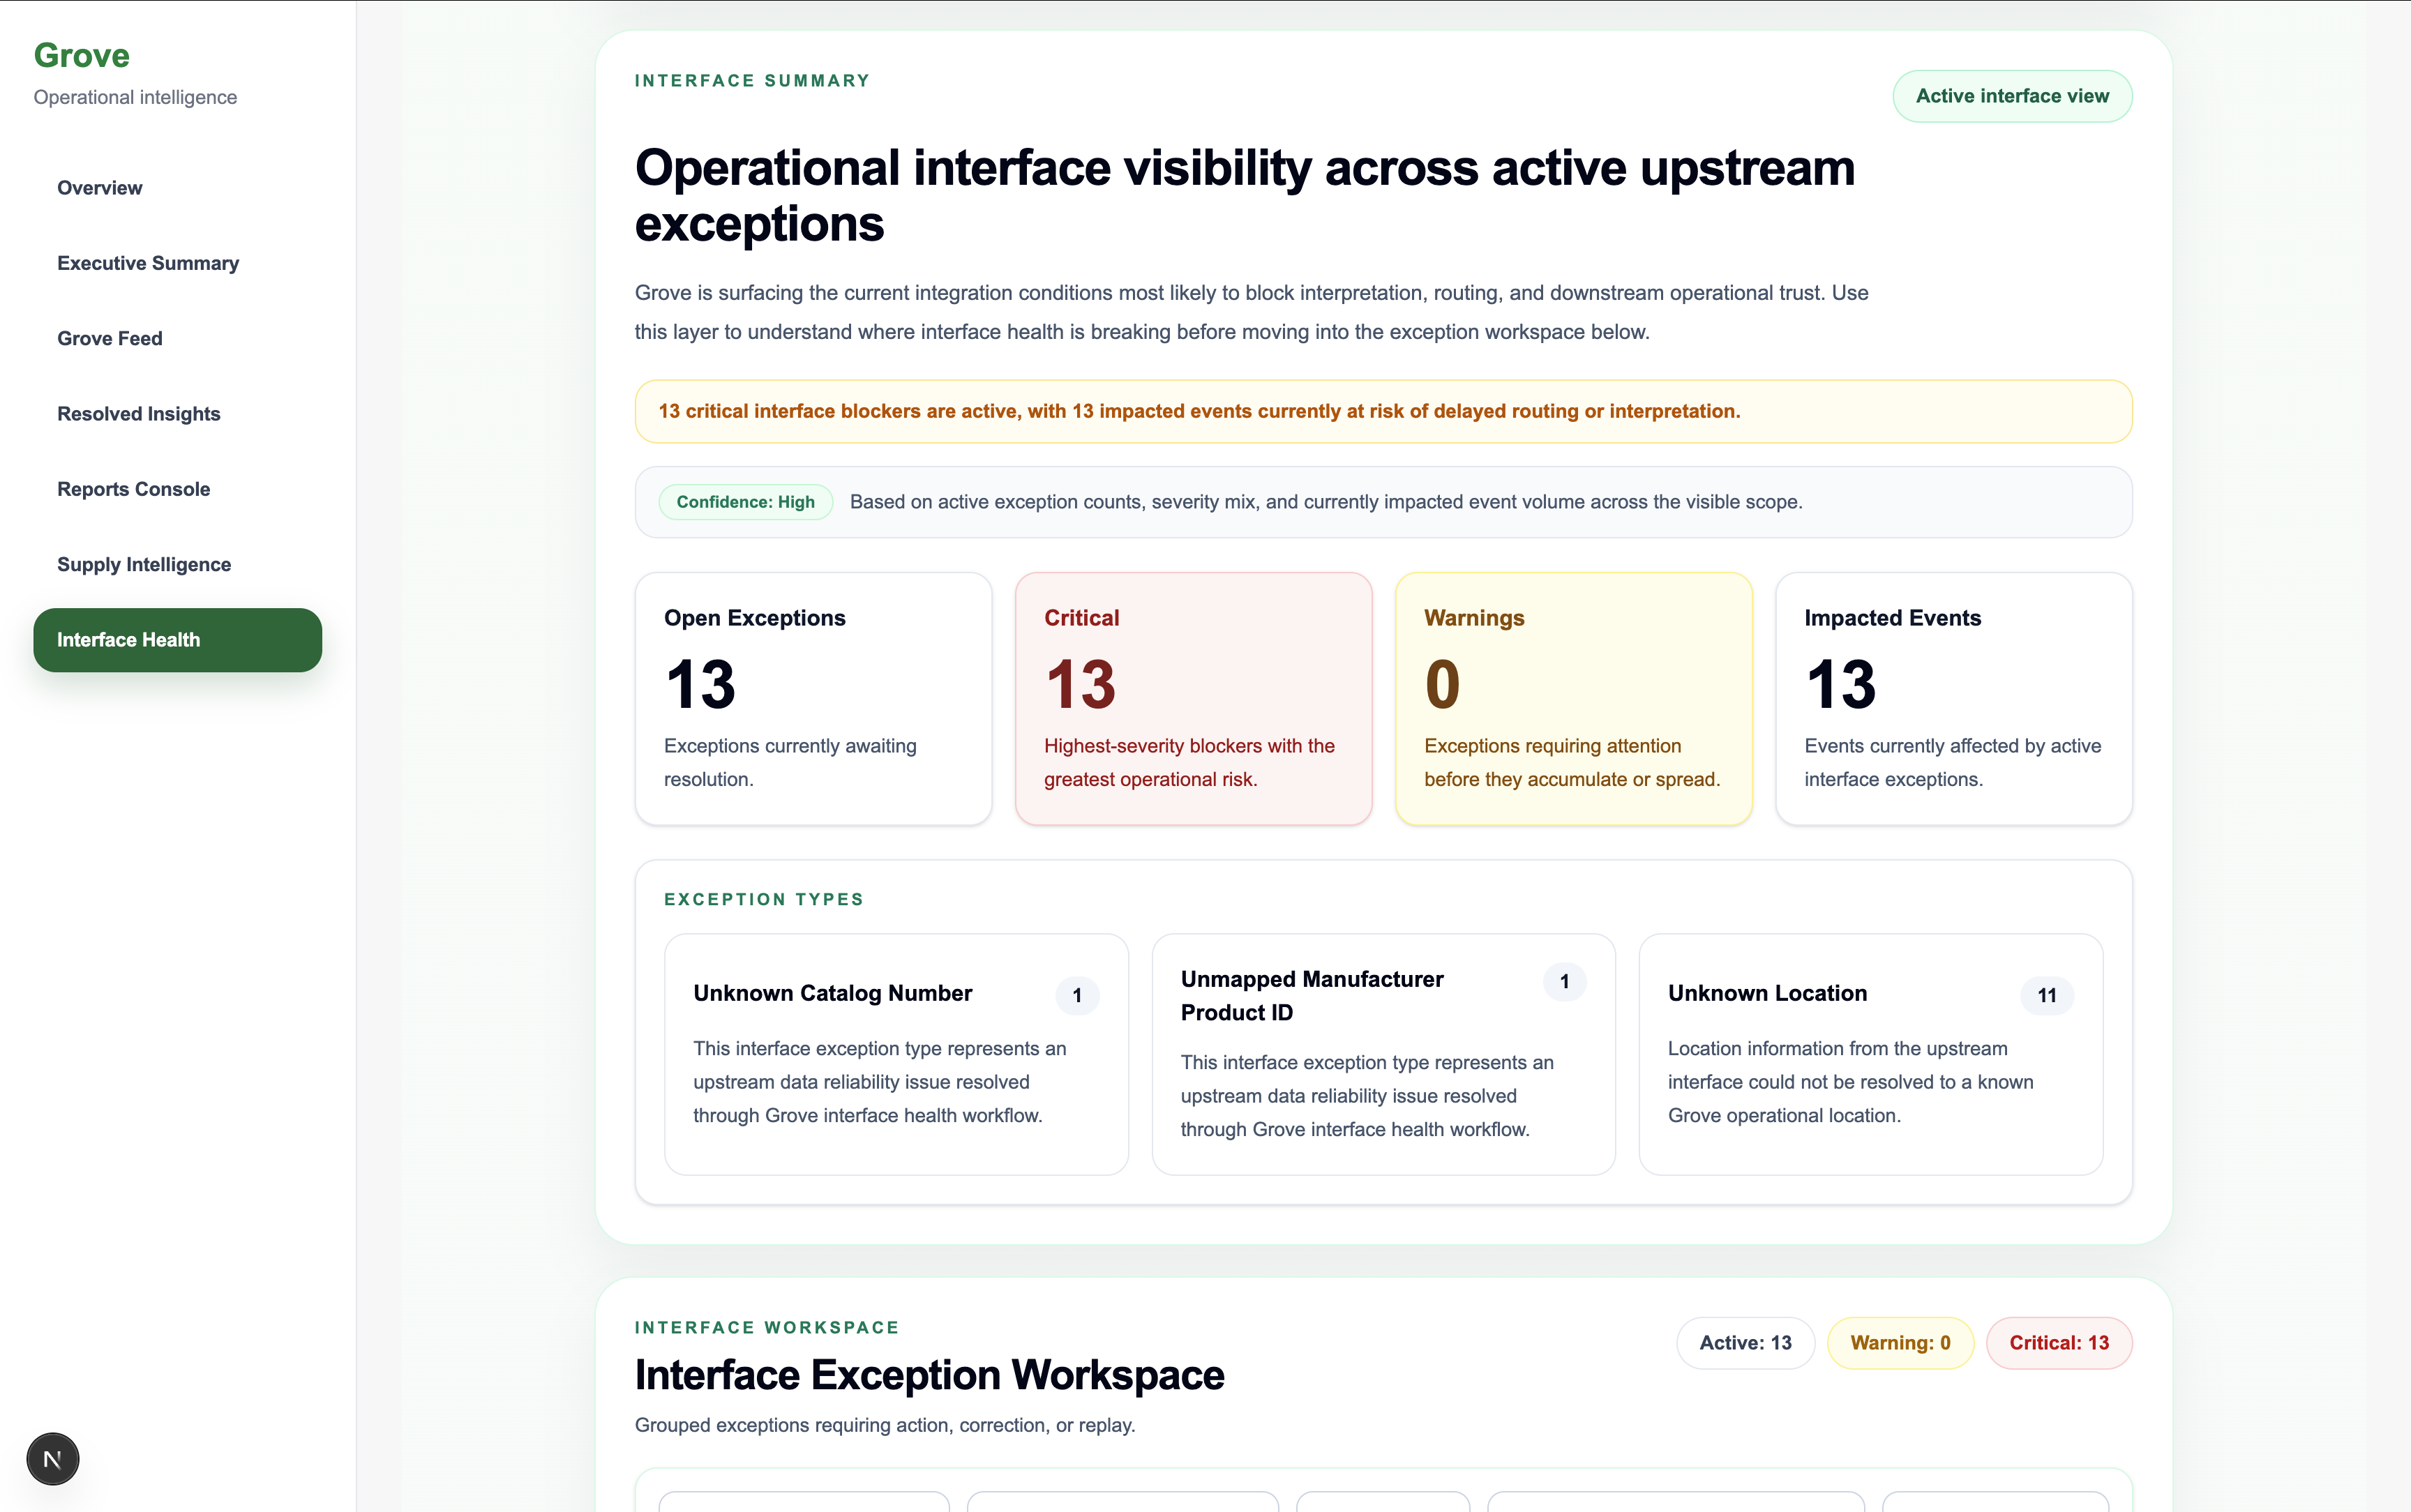Screen dimensions: 2411x1512
Task: Click the Interface Exception Workspace heading
Action: 929,1375
